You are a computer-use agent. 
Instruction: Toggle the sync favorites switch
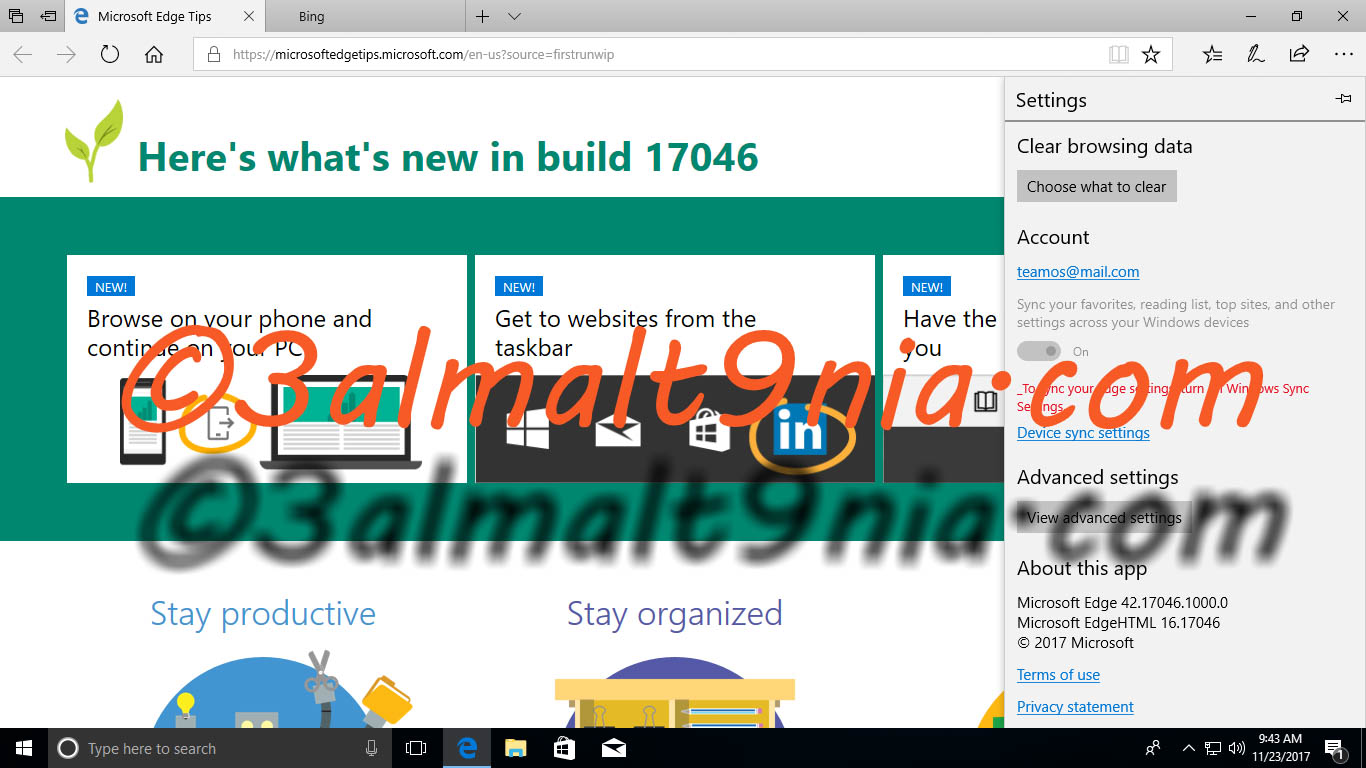1039,351
